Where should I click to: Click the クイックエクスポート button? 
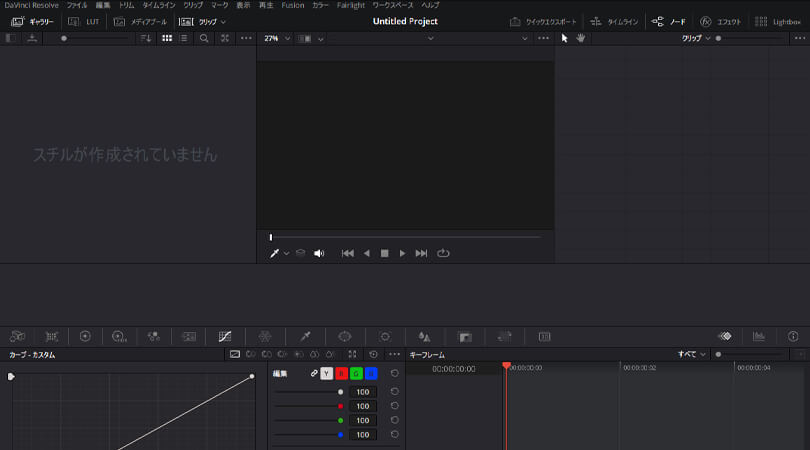541,21
